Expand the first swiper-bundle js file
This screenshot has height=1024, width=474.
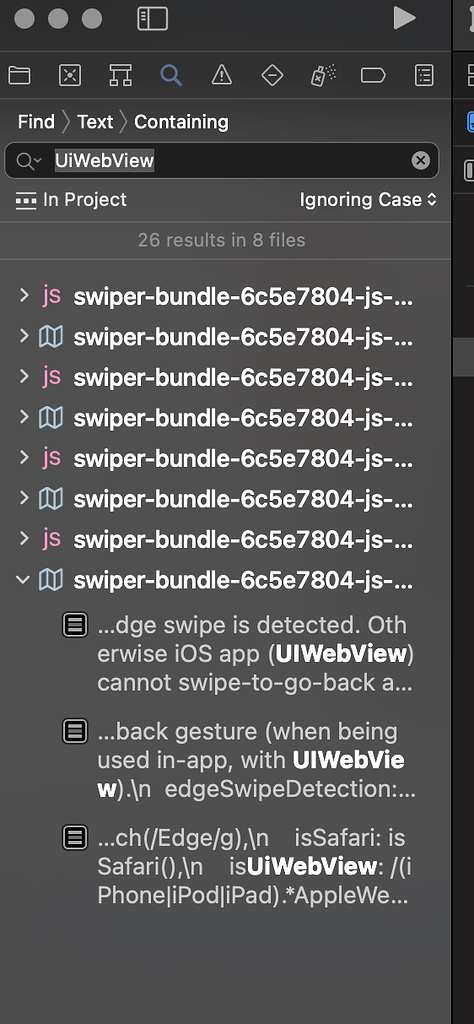(24, 296)
